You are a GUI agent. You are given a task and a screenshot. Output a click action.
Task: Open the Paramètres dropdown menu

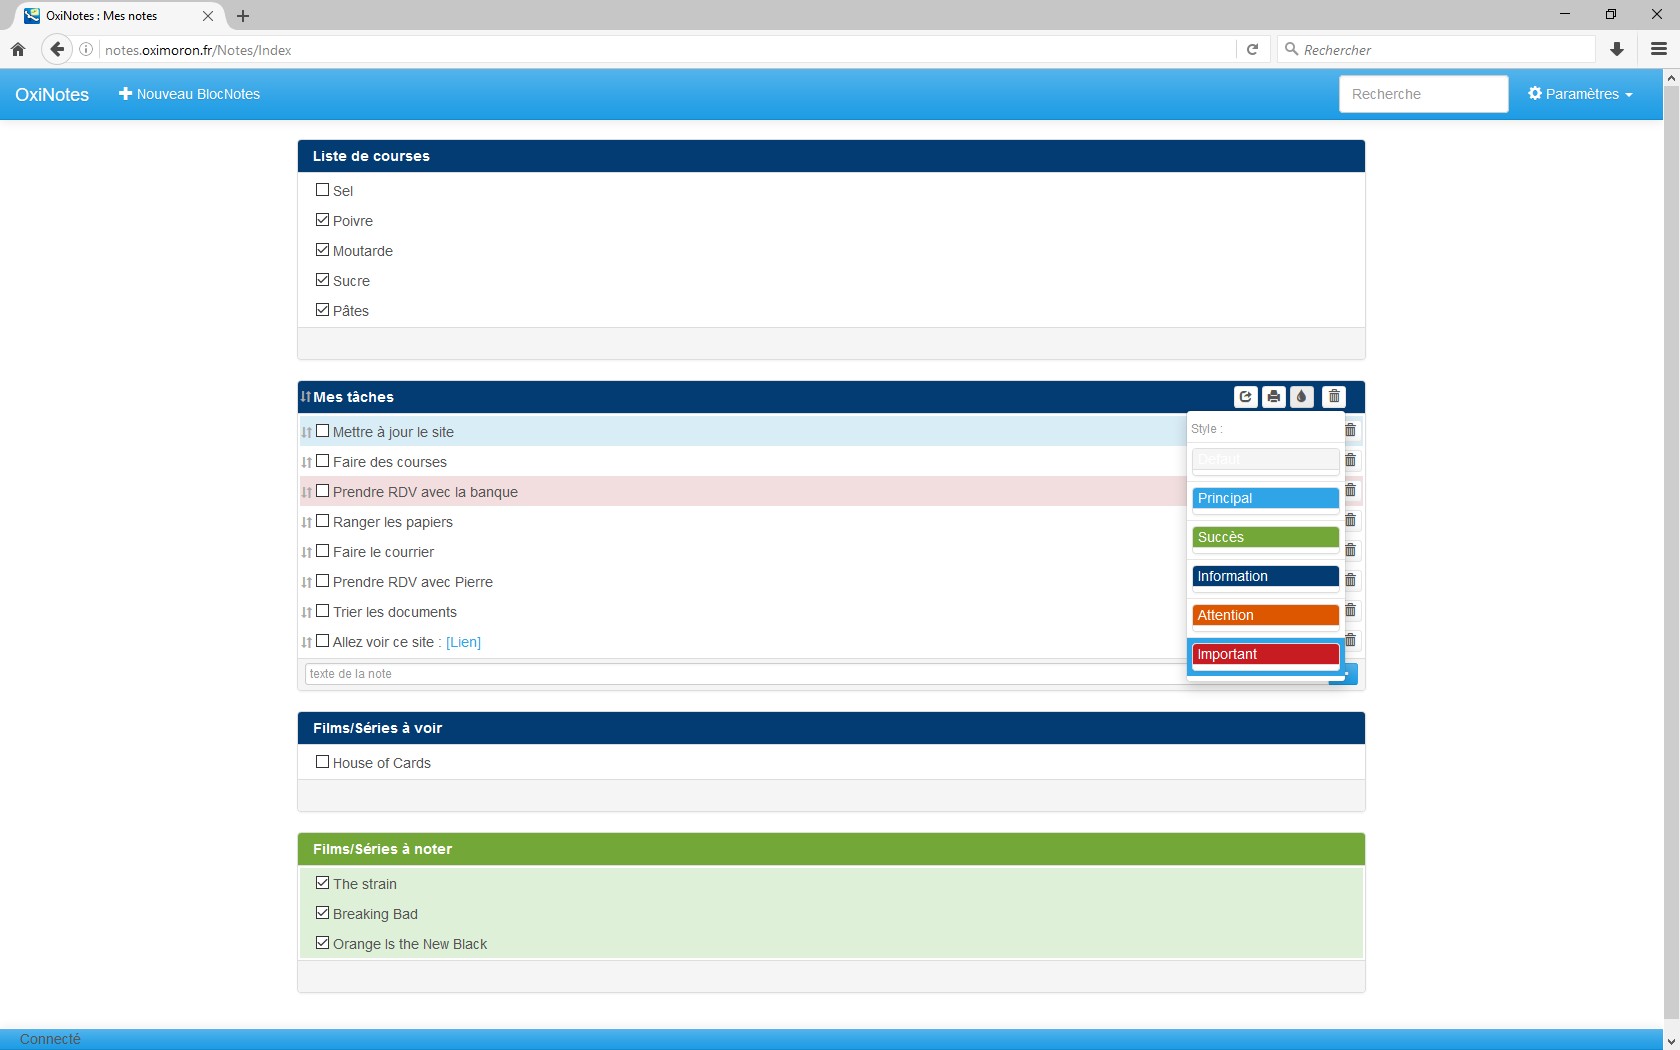tap(1580, 94)
